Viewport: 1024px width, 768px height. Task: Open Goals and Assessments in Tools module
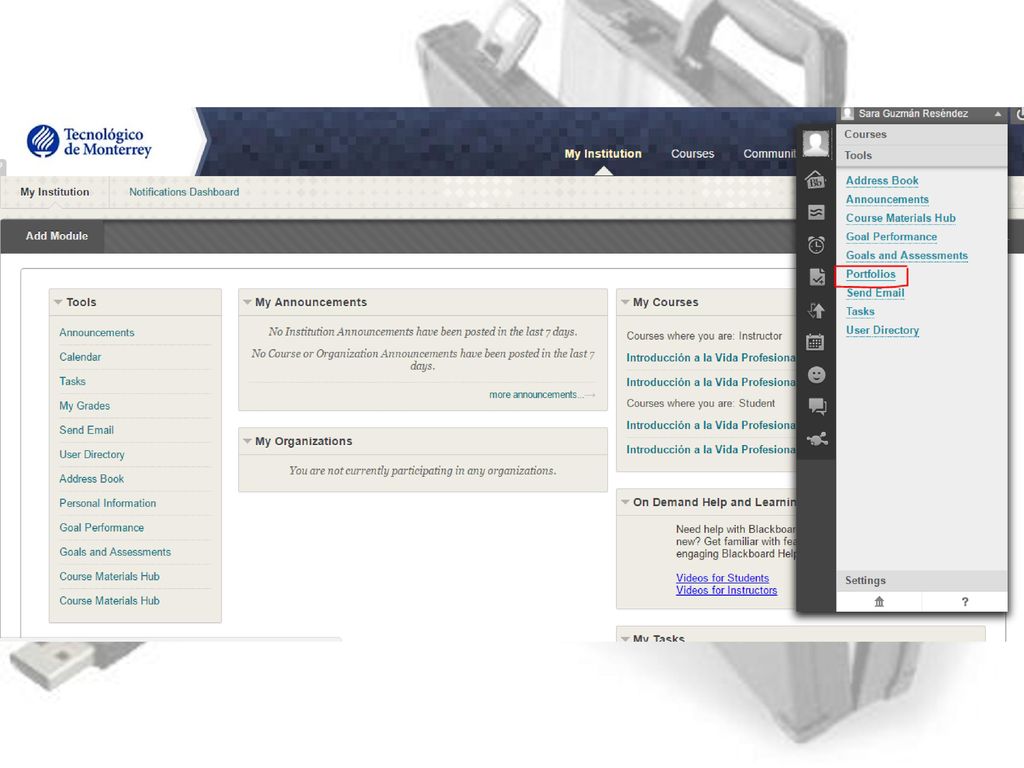[115, 552]
